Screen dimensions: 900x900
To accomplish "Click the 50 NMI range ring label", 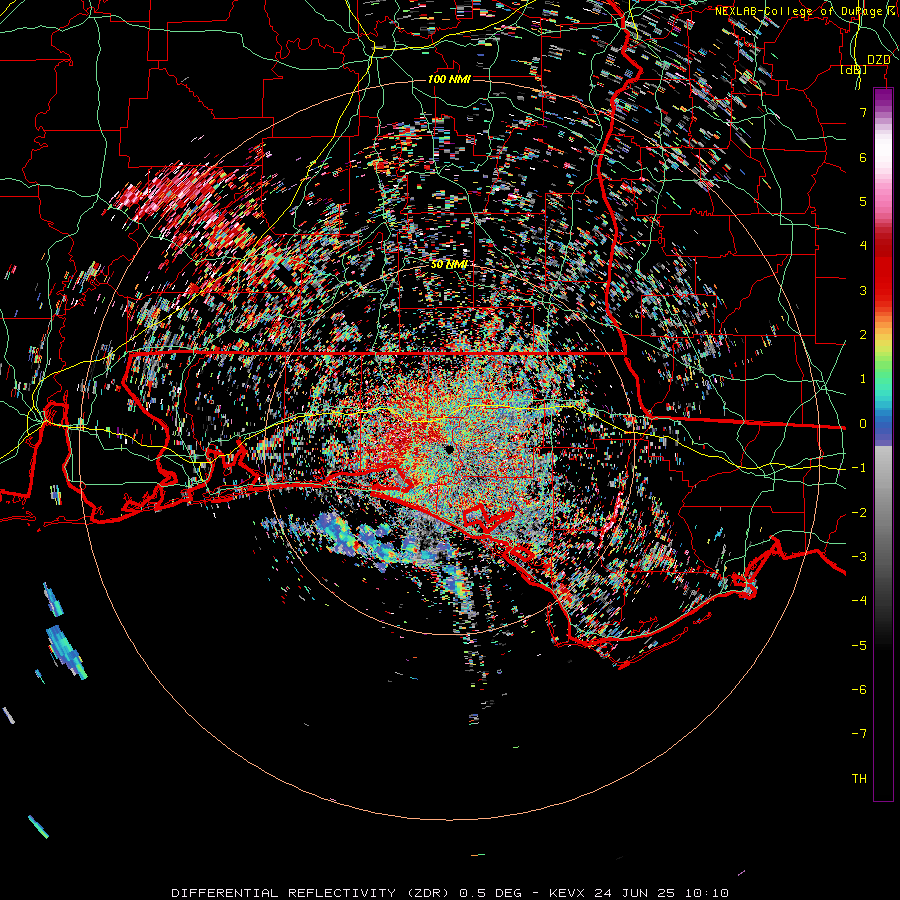I will [x=449, y=265].
